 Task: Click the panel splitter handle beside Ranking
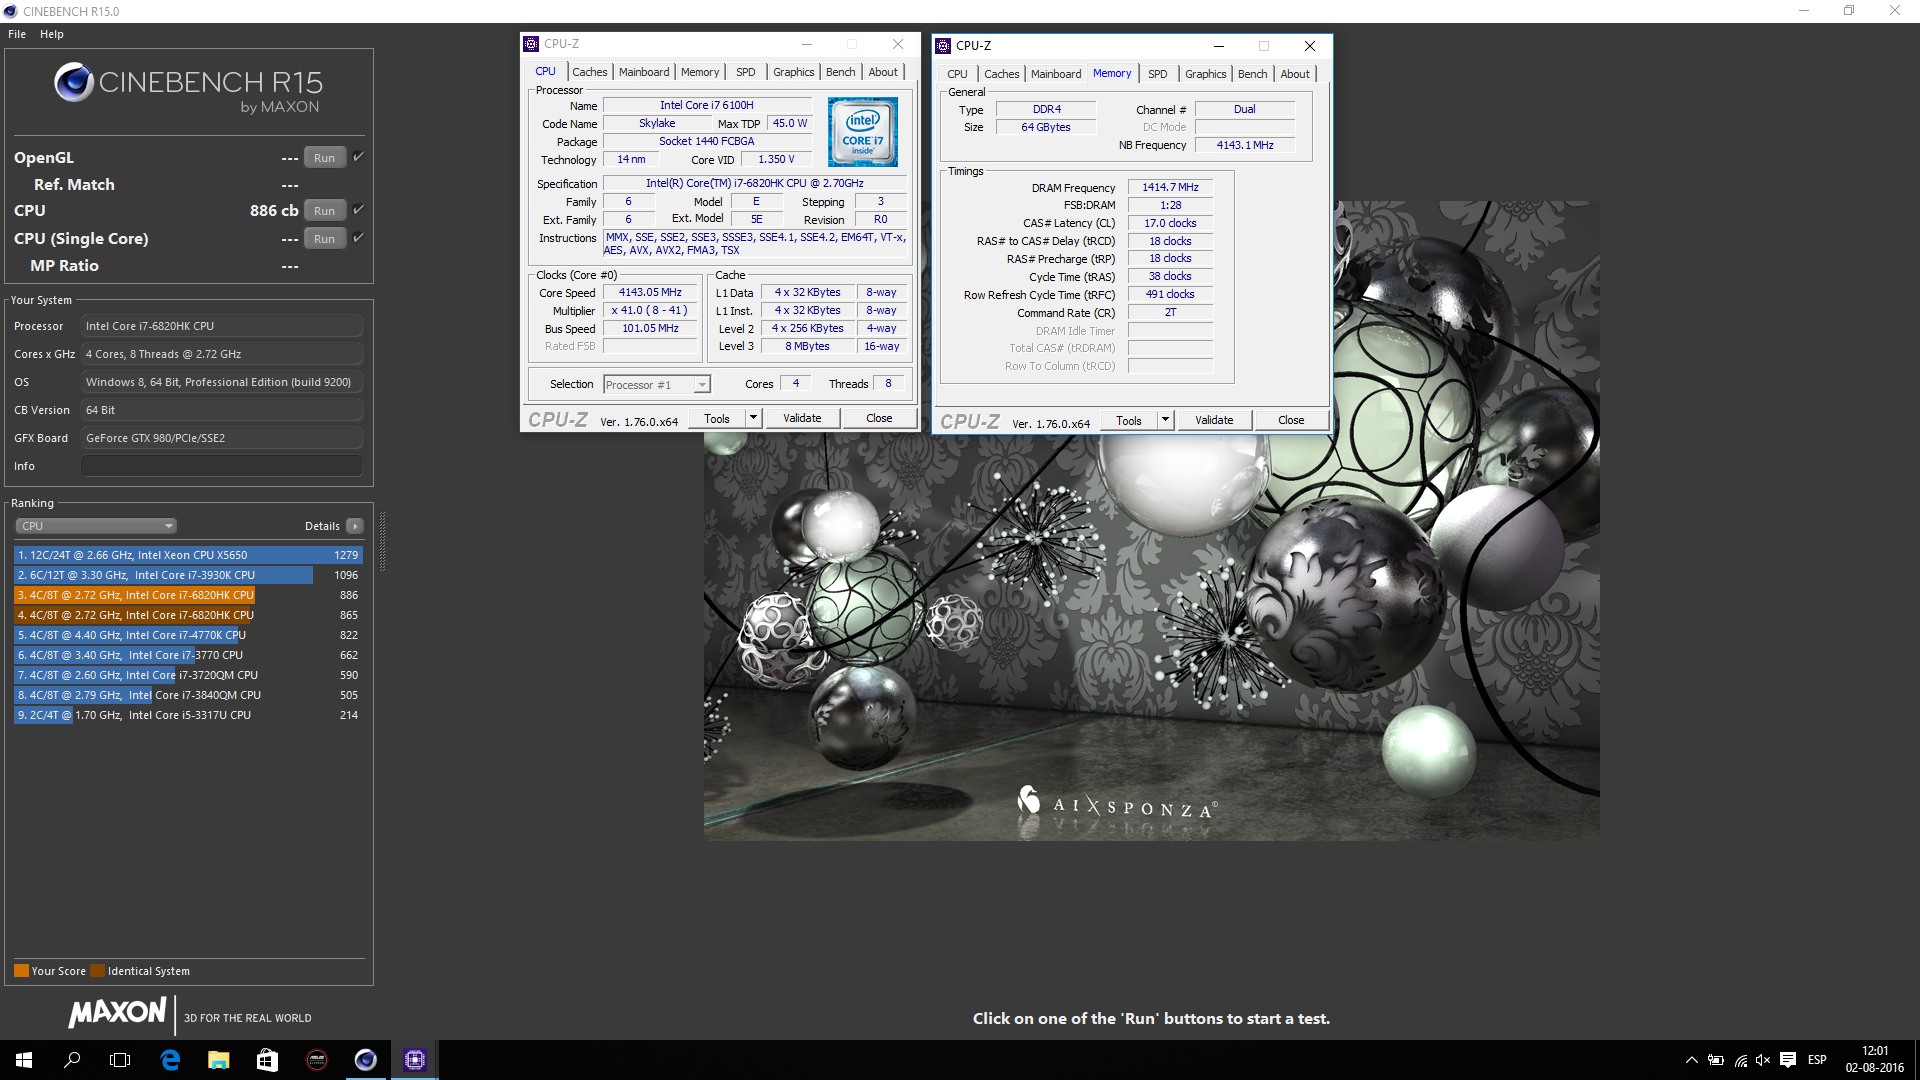point(382,542)
